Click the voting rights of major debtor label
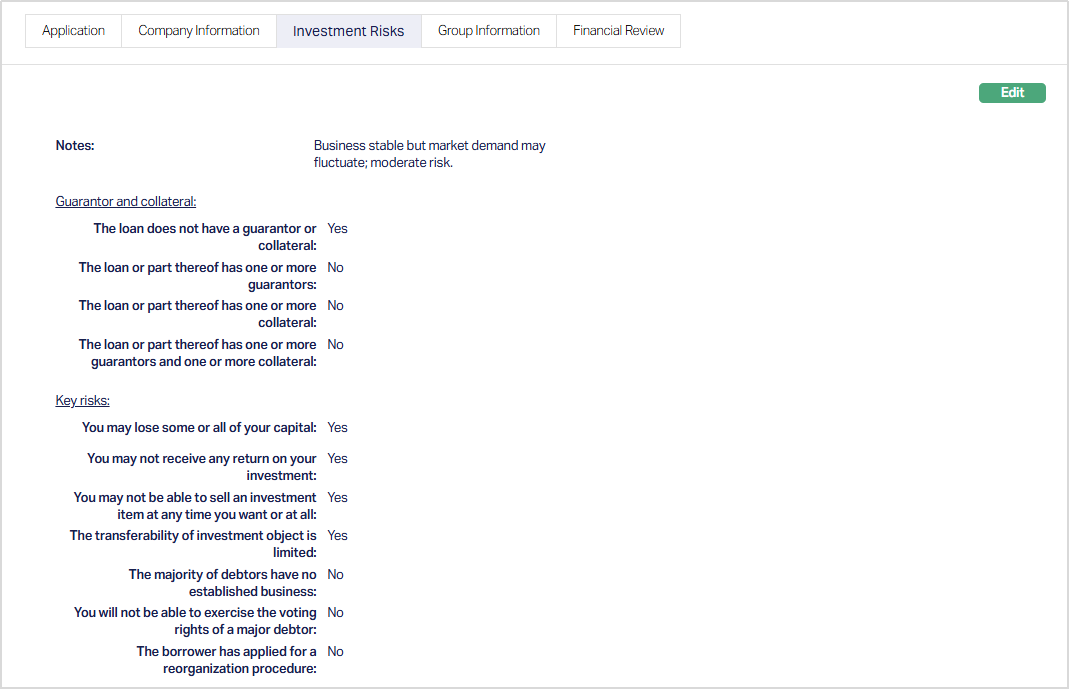1069x689 pixels. [195, 621]
